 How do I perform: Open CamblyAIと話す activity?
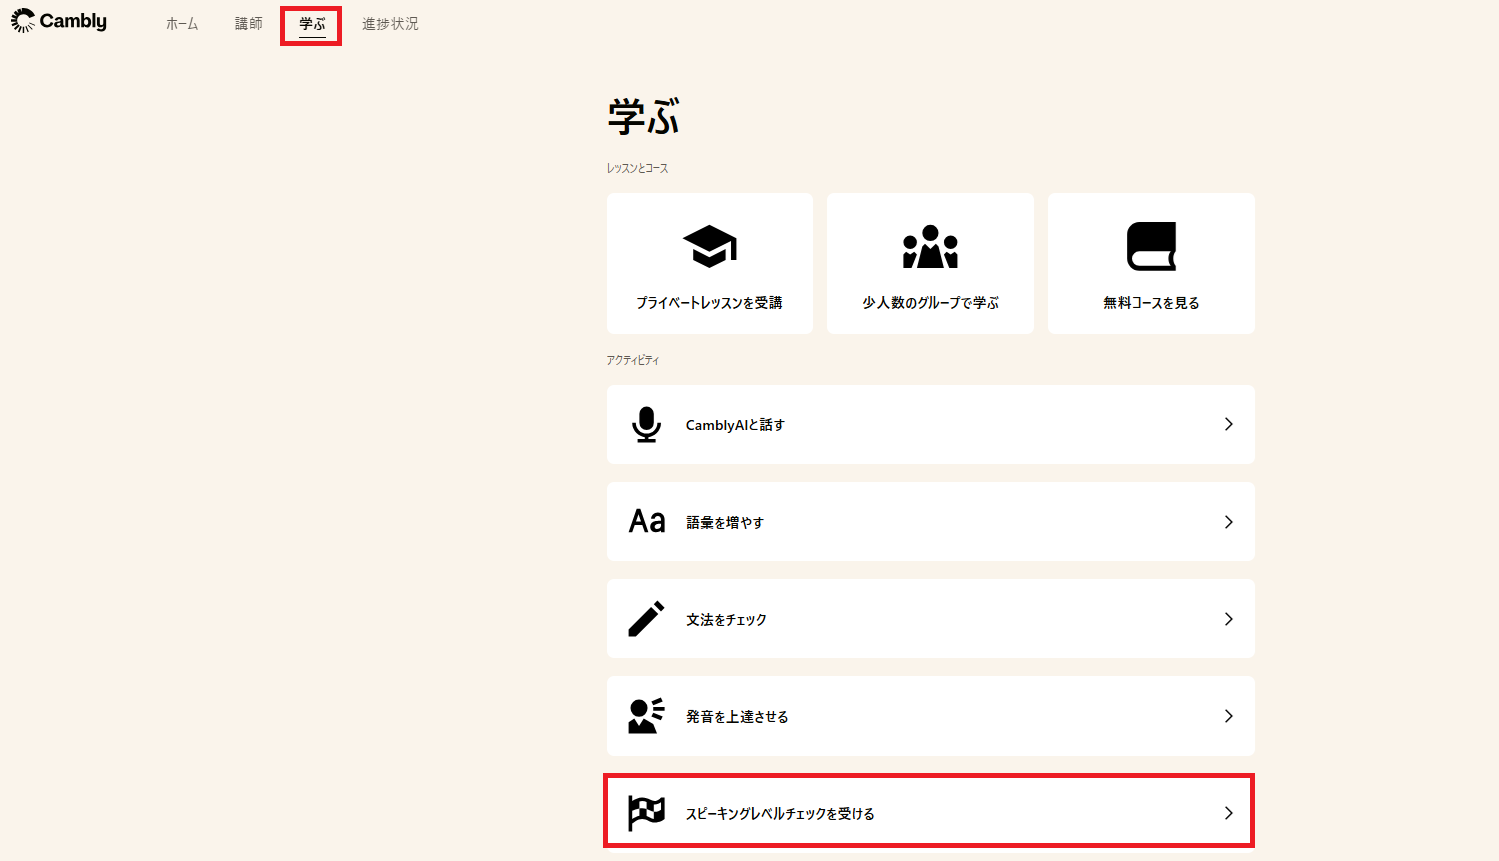point(931,425)
